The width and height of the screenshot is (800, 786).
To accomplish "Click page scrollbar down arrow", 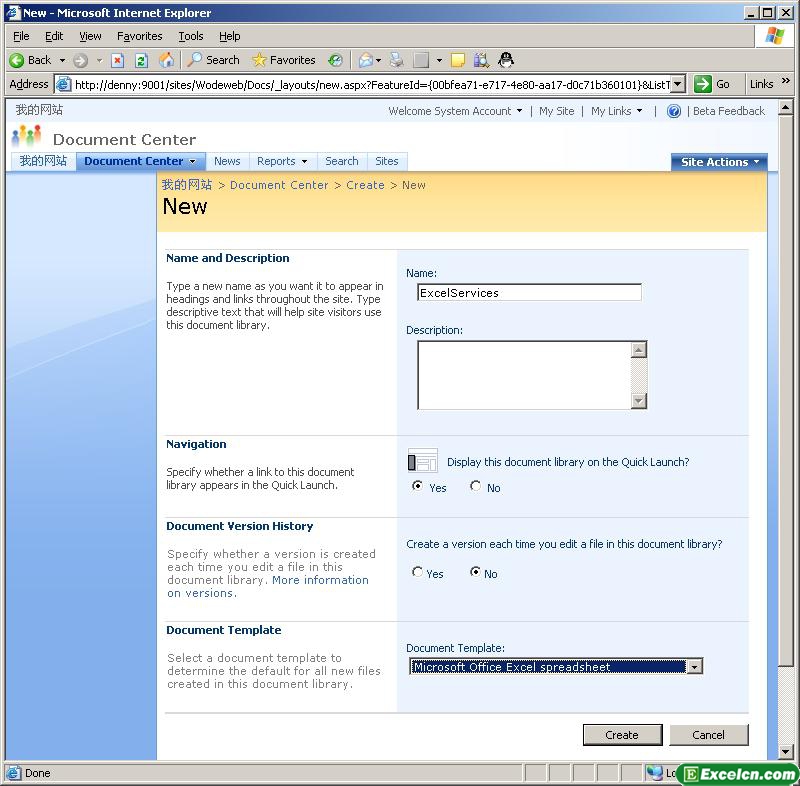I will coord(785,751).
